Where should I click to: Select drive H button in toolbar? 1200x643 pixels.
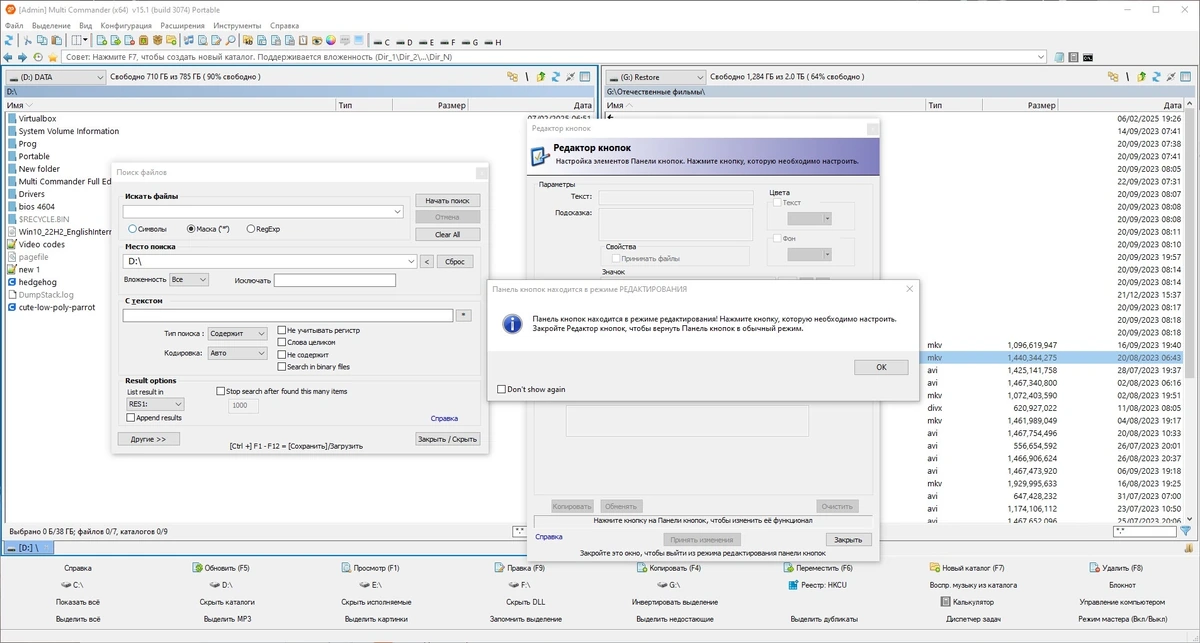pos(493,42)
